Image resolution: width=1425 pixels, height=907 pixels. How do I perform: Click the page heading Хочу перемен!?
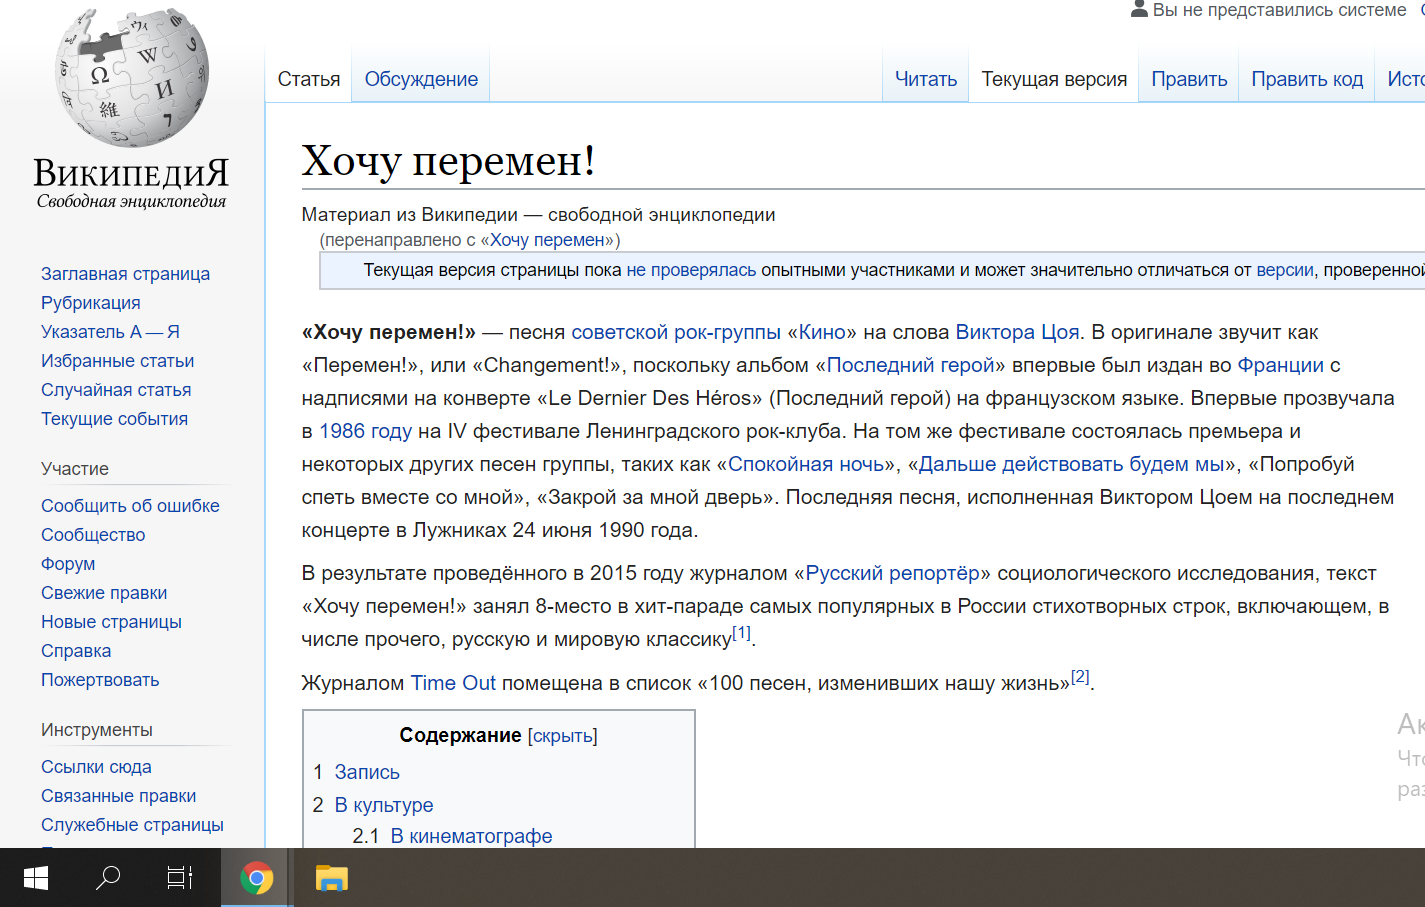[449, 160]
